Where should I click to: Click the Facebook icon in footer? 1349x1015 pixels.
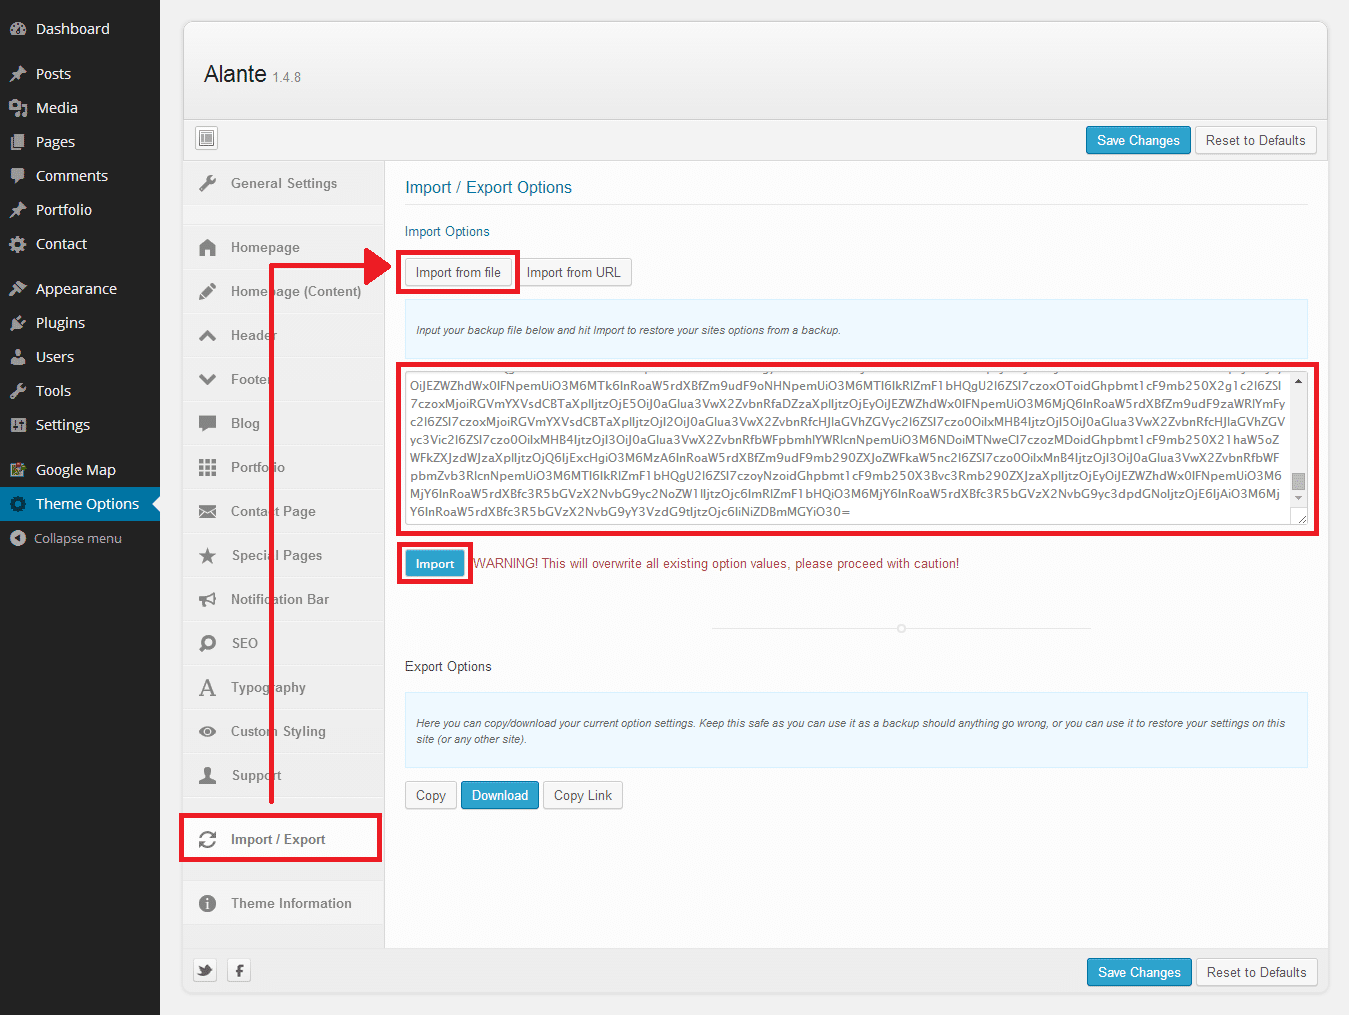(239, 970)
